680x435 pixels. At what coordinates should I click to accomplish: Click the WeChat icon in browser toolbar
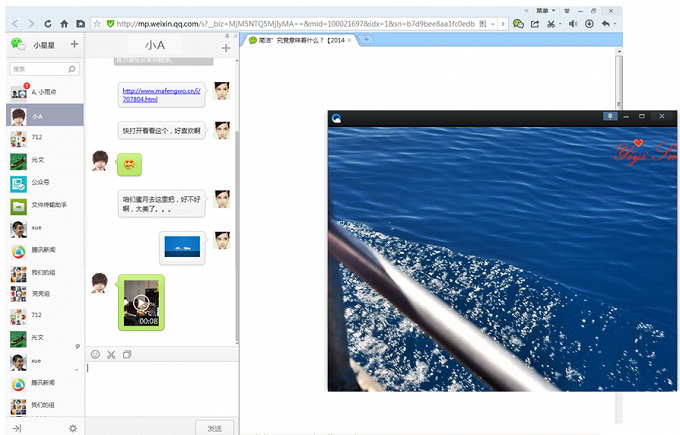pyautogui.click(x=518, y=23)
